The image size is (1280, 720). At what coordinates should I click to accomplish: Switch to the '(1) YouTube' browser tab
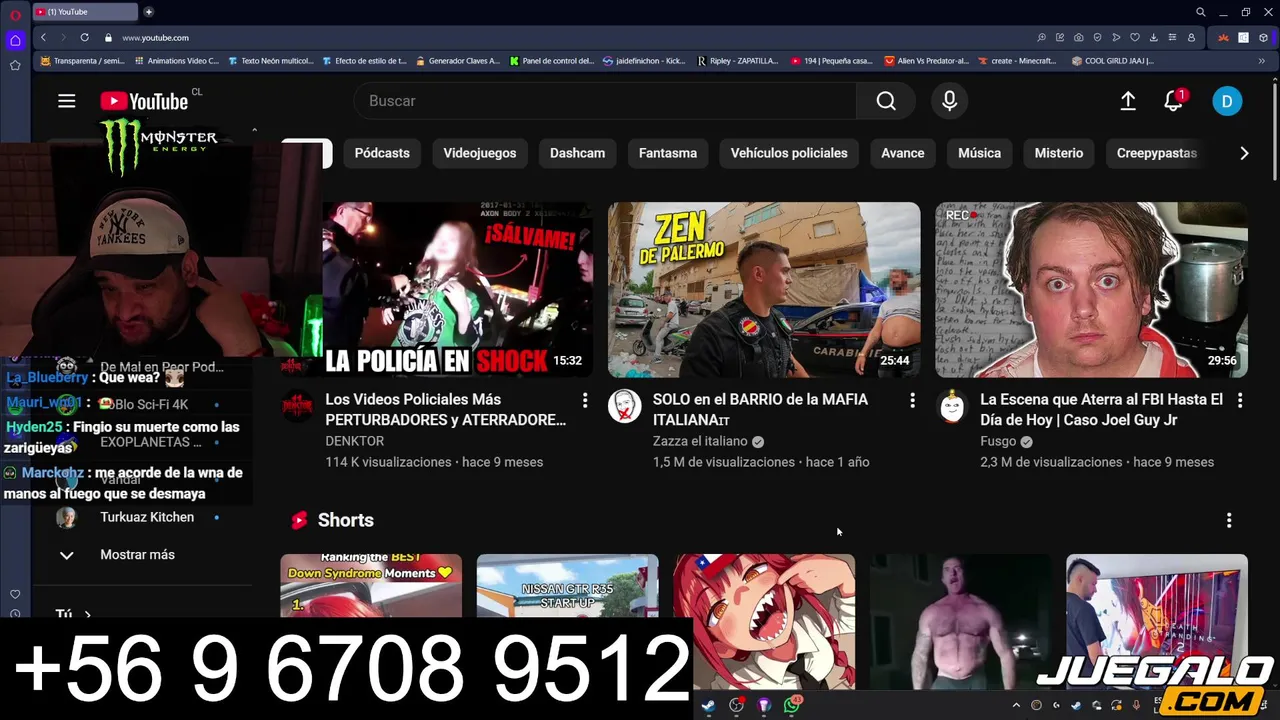[x=84, y=12]
